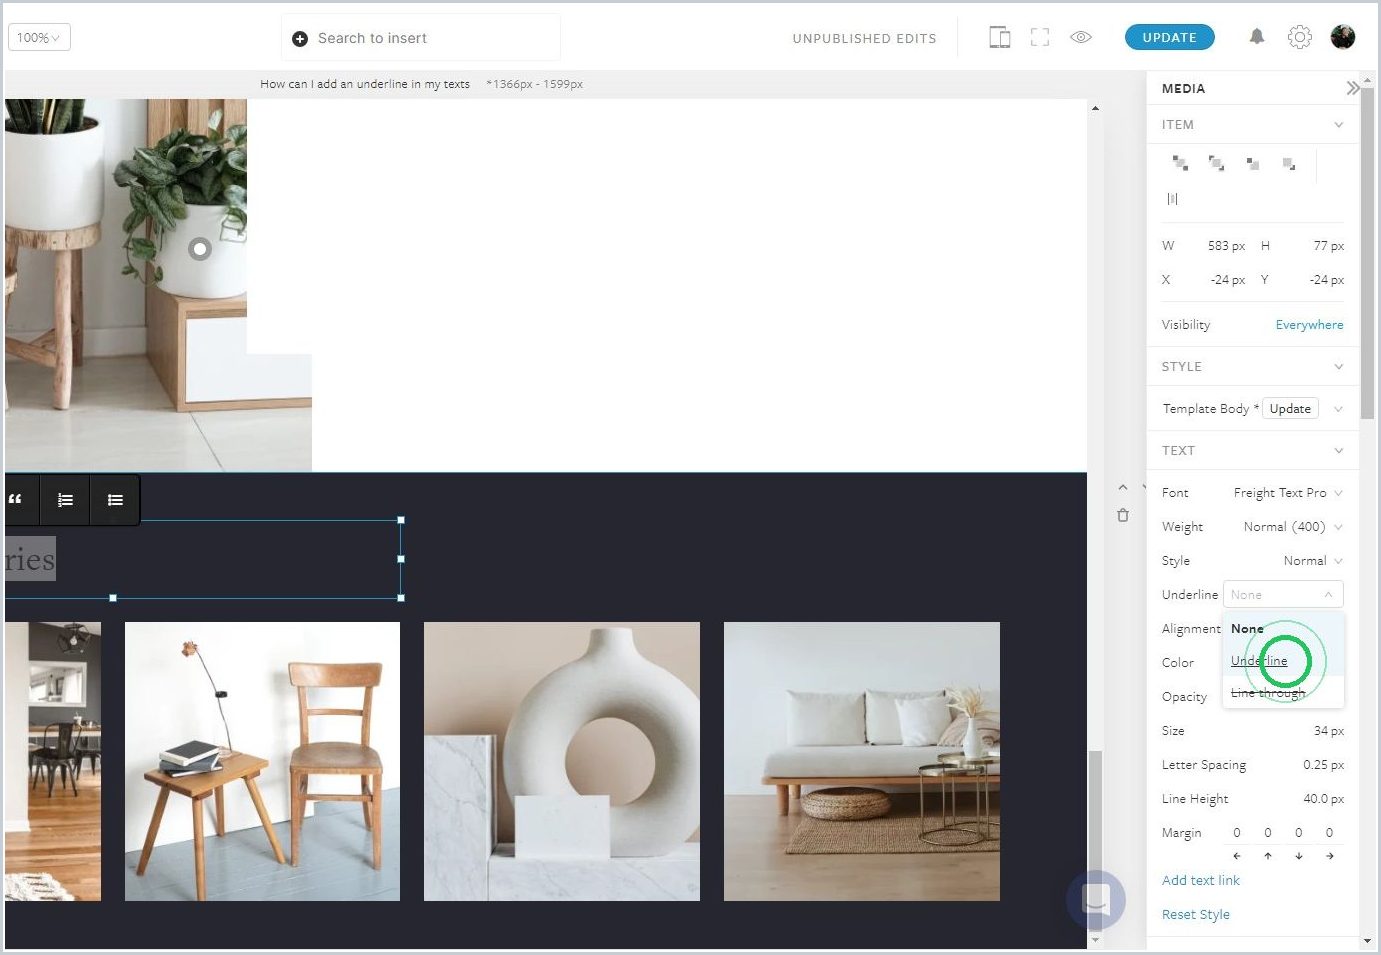Open the text Style dropdown Normal
Screen dimensions: 1381x955
tap(1312, 561)
